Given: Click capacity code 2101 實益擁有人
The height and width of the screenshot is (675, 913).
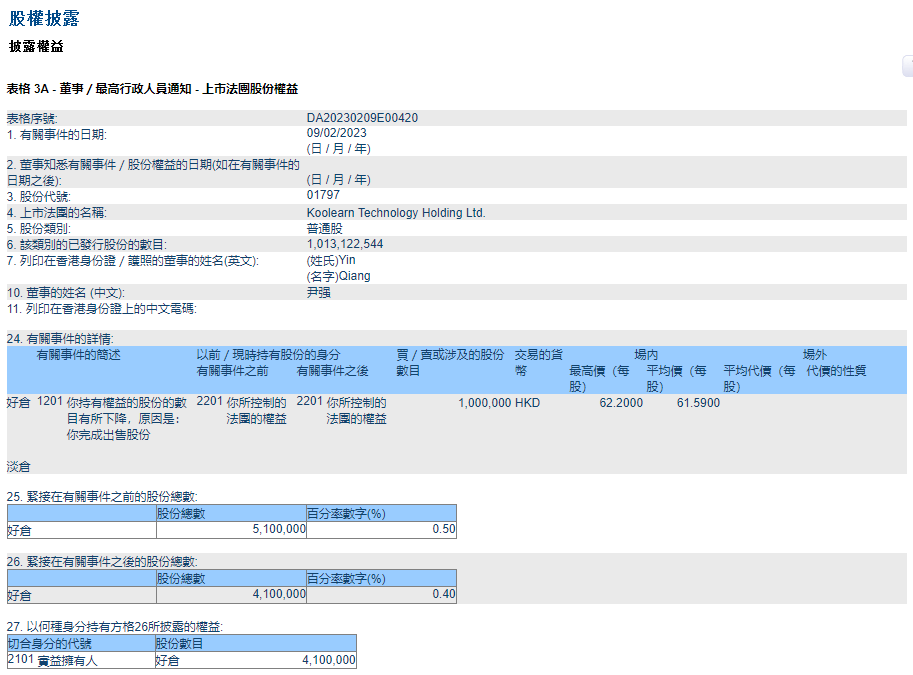Looking at the screenshot, I should pyautogui.click(x=67, y=660).
